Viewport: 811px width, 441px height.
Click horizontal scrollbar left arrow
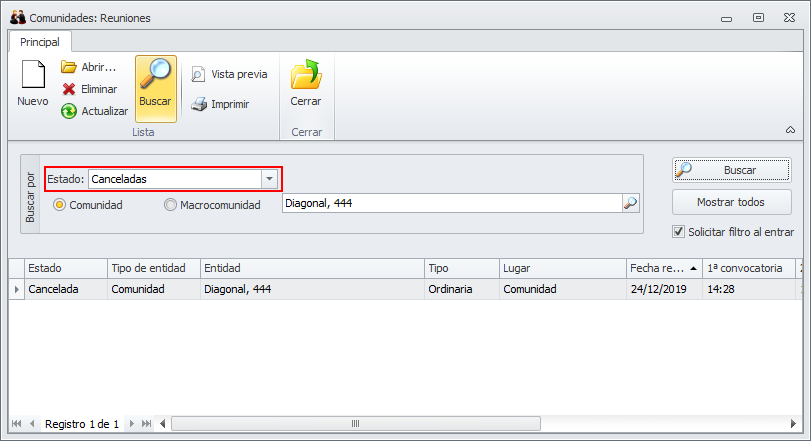click(x=162, y=424)
